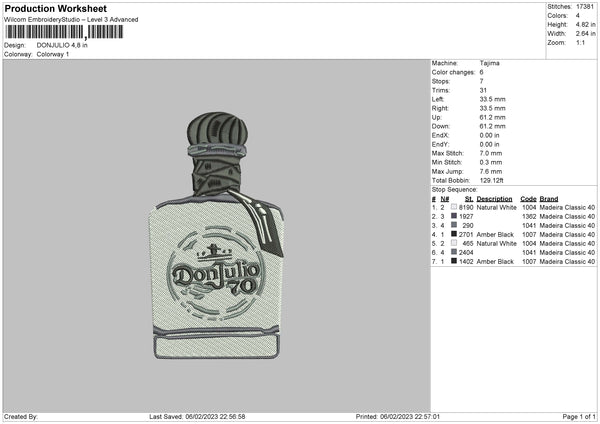The width and height of the screenshot is (600, 424).
Task: Click the 'Code' column header
Action: 528,199
